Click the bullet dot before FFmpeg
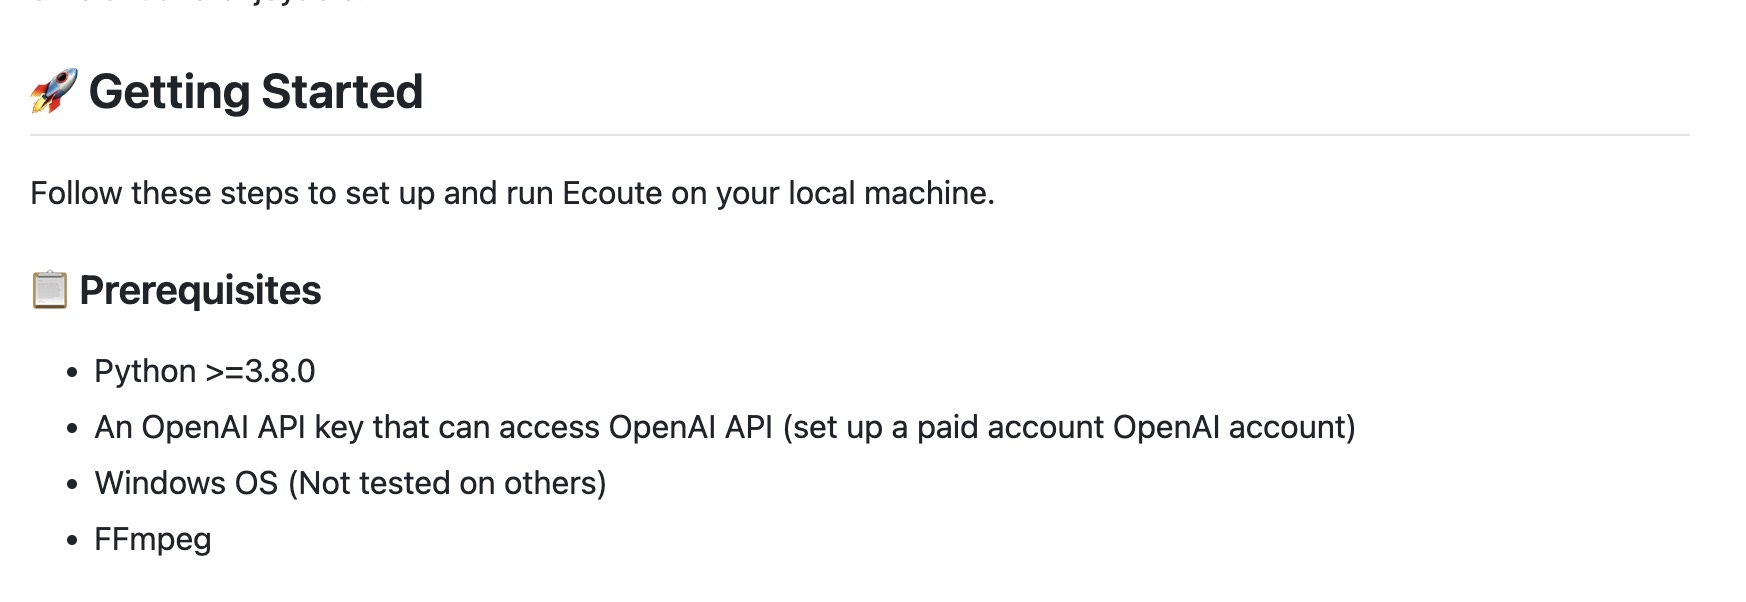 (72, 541)
